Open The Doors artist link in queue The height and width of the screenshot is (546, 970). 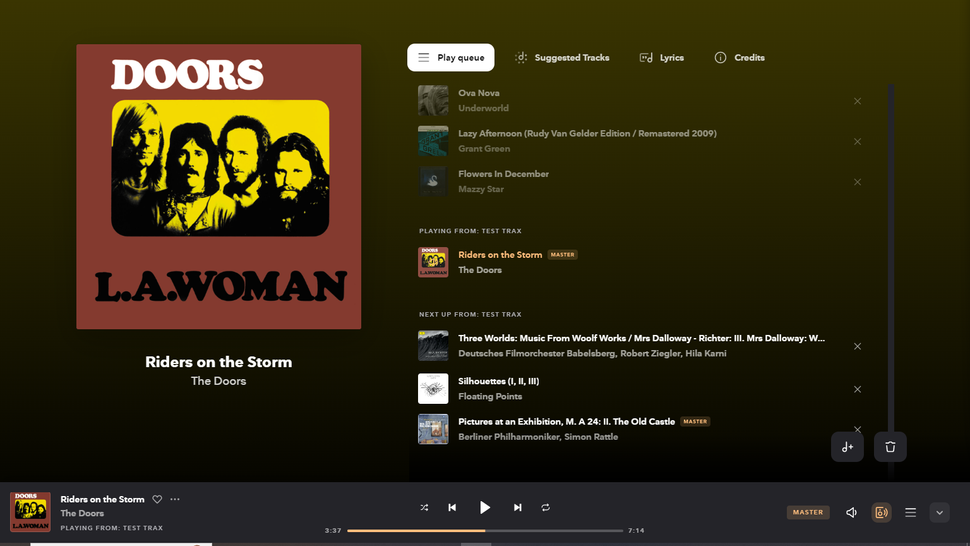click(479, 270)
